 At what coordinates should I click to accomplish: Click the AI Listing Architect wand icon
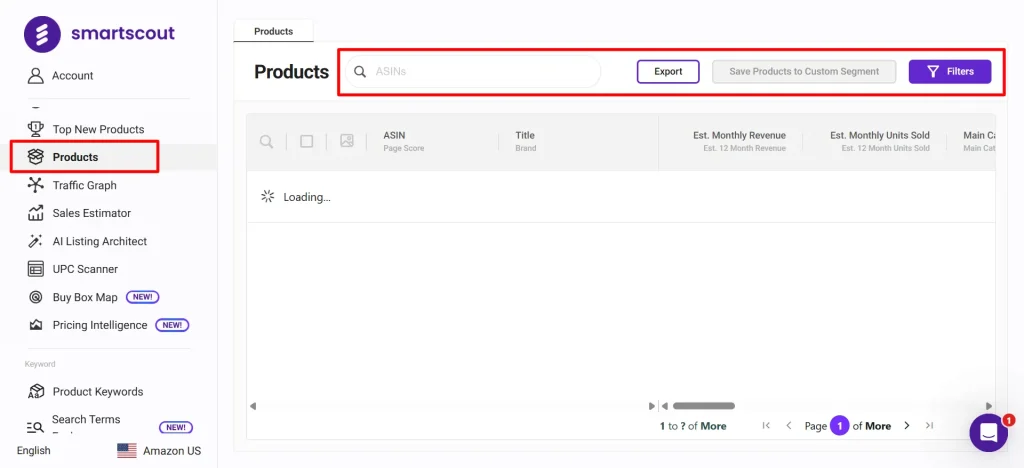[35, 241]
